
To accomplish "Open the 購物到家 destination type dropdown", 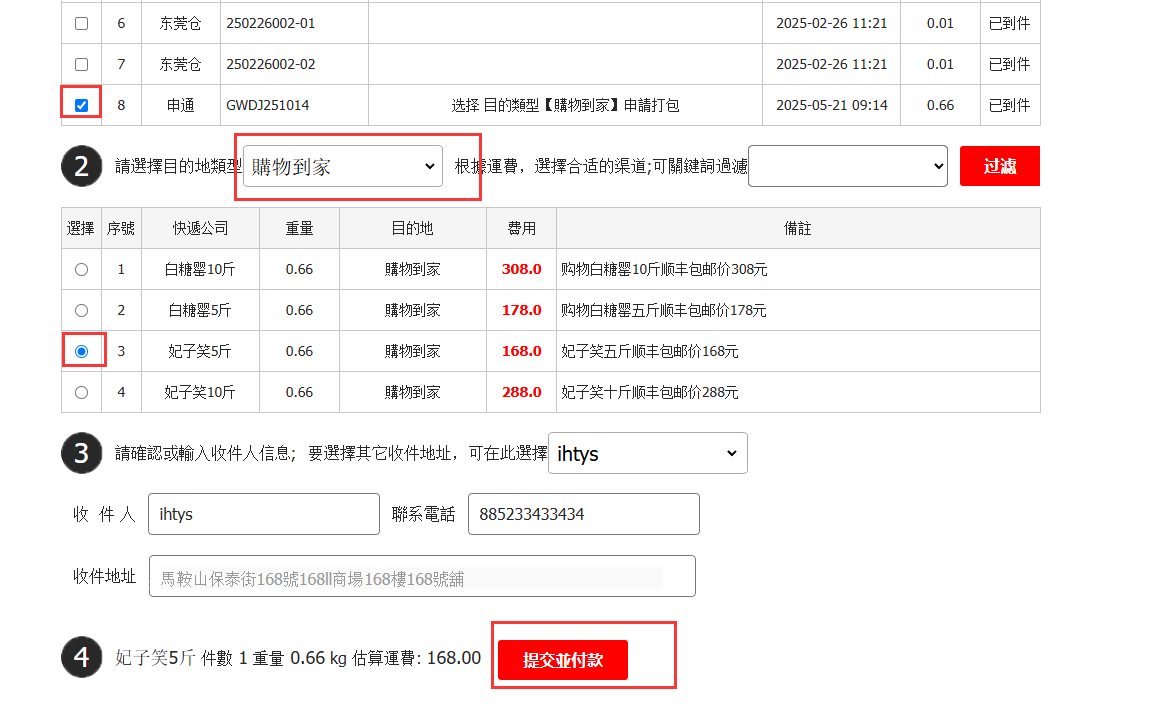I will click(x=343, y=166).
